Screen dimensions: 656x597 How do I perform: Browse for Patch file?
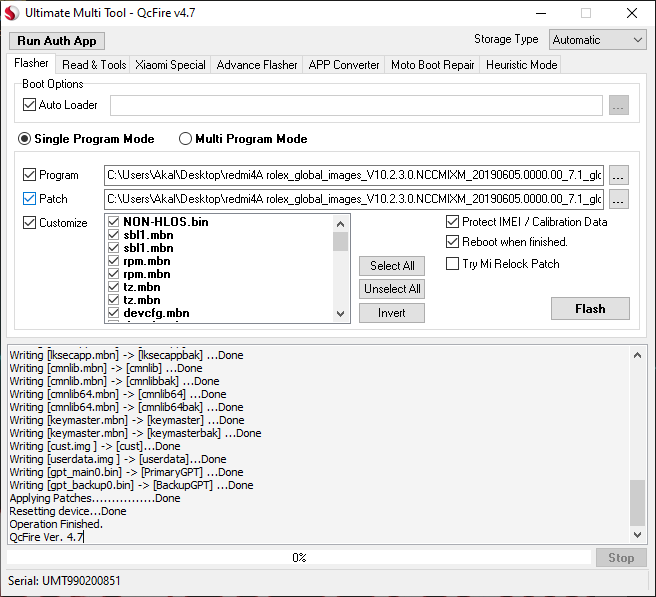(619, 199)
